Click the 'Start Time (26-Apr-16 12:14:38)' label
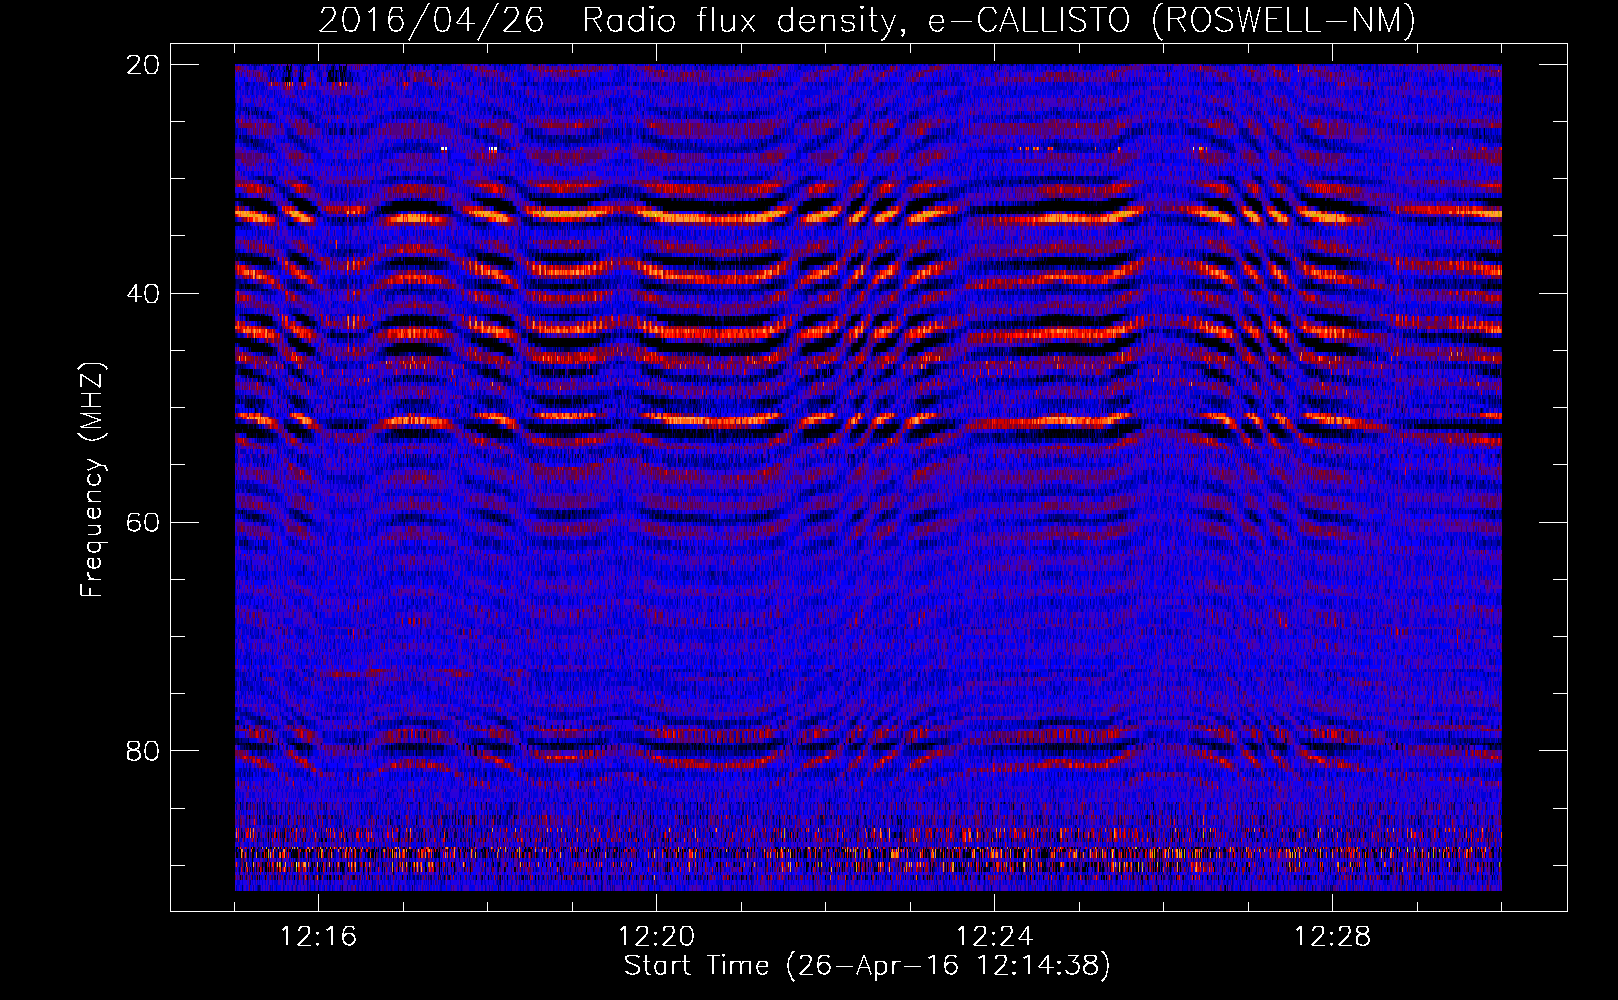Image resolution: width=1618 pixels, height=1000 pixels. (x=867, y=966)
